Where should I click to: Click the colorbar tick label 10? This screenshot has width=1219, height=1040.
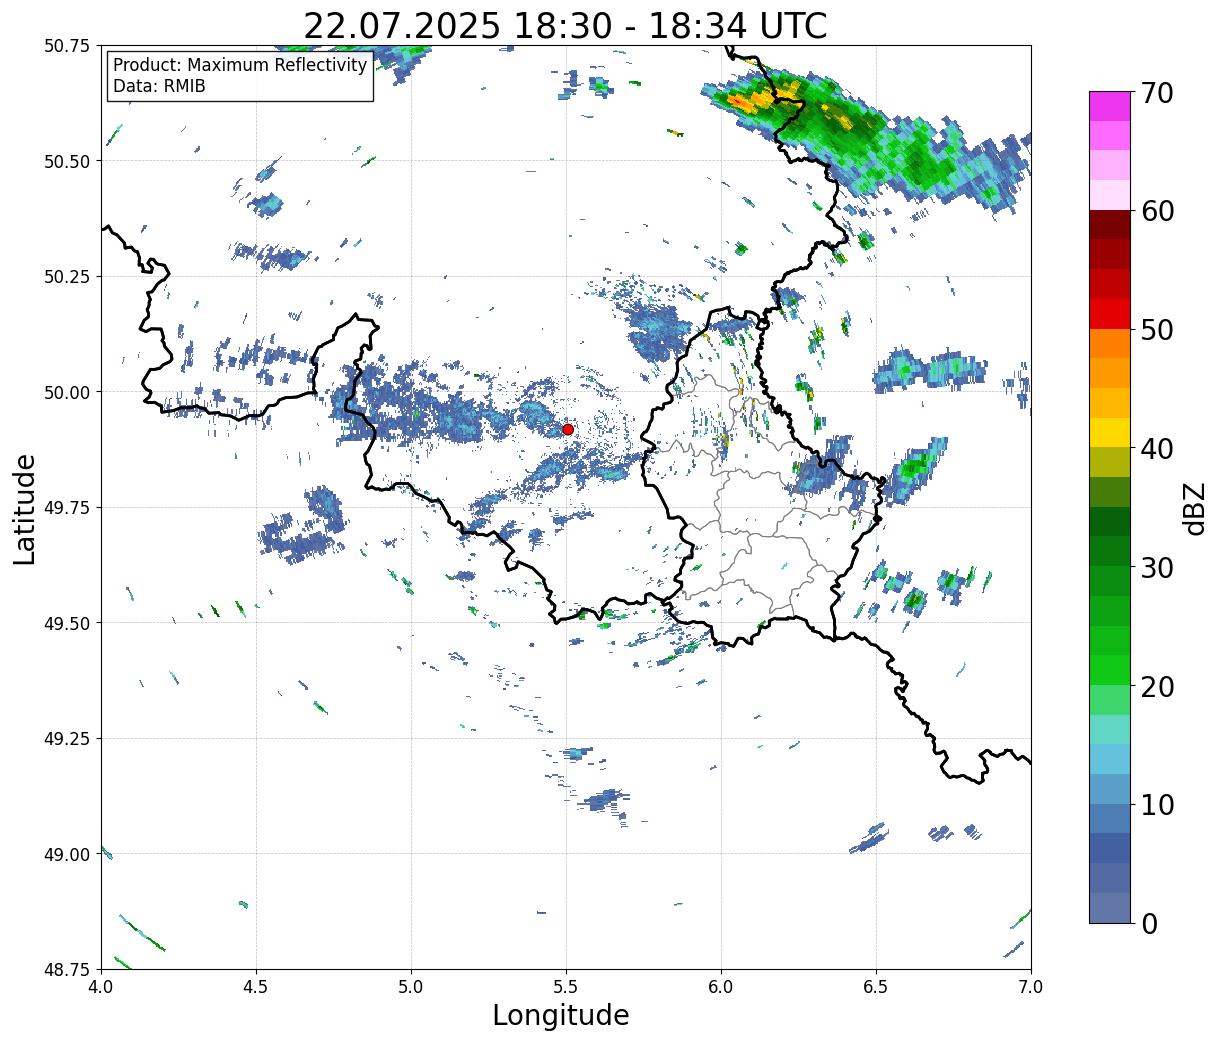[x=1156, y=805]
